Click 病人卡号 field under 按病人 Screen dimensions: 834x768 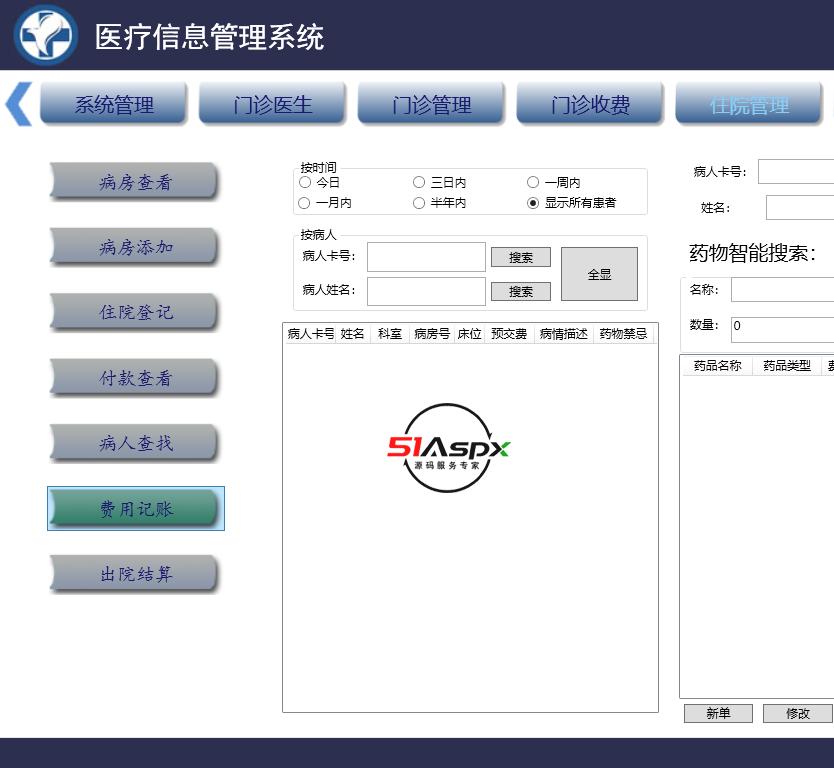[x=426, y=257]
